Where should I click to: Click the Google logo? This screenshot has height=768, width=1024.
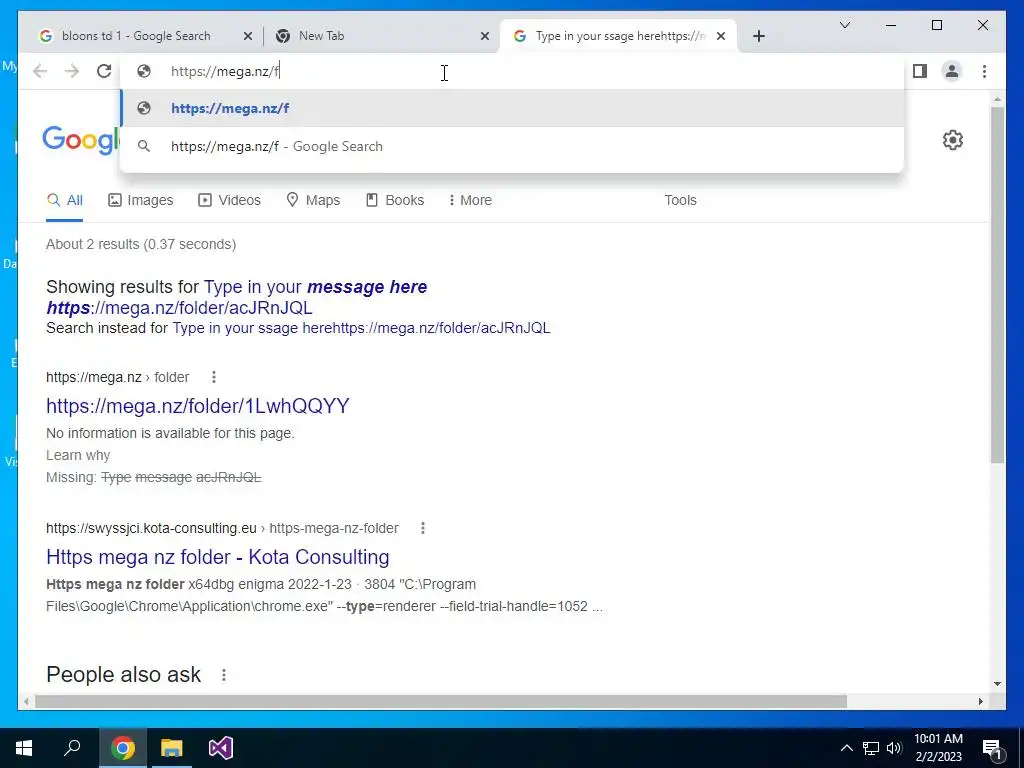81,140
